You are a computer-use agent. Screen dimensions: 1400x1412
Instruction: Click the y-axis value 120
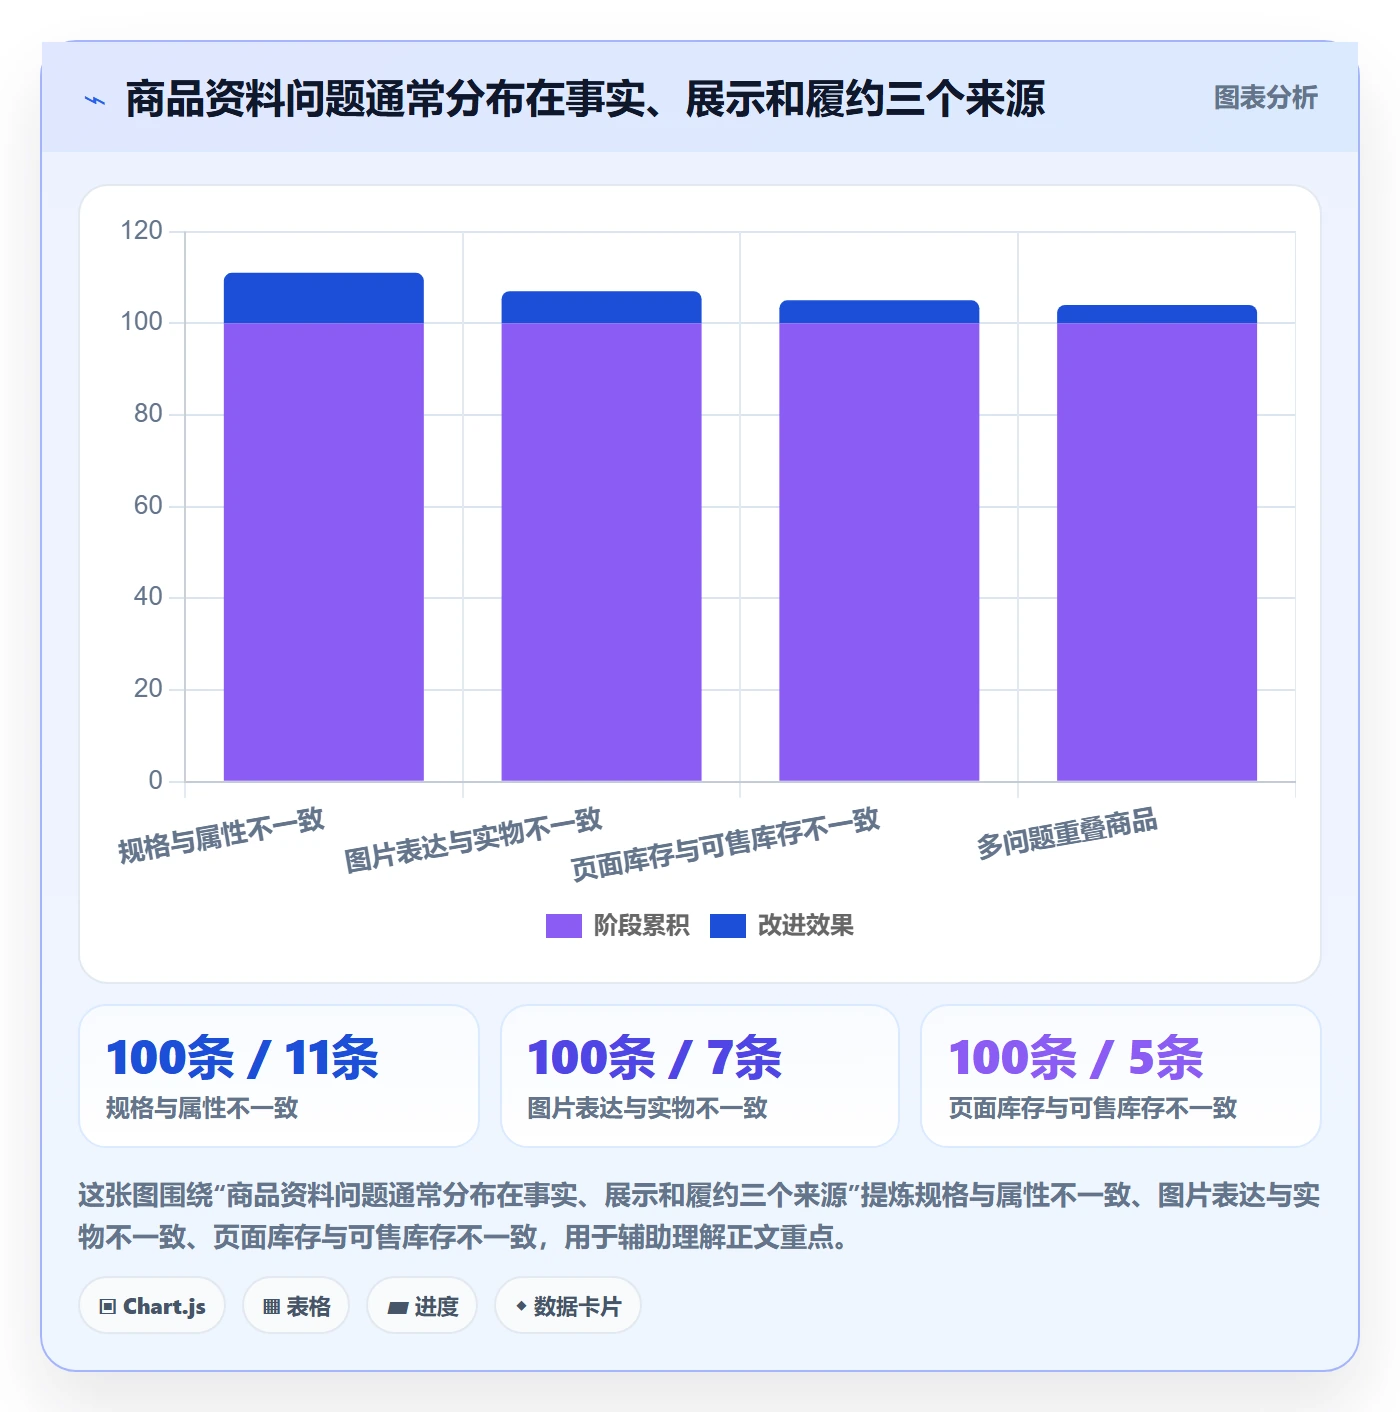[x=141, y=231]
